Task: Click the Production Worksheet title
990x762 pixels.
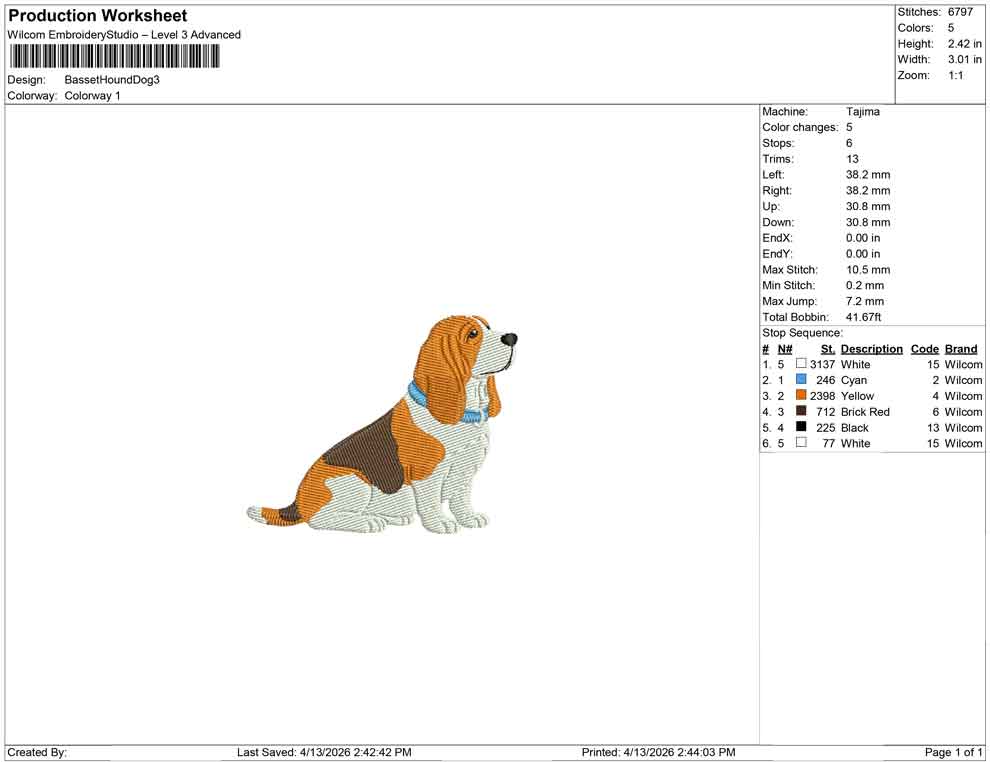Action: [x=96, y=15]
